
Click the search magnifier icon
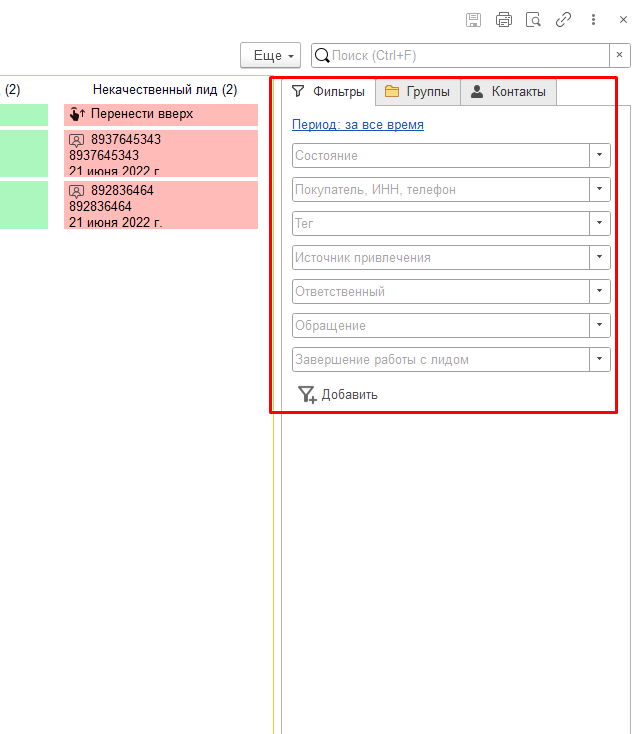tap(322, 55)
